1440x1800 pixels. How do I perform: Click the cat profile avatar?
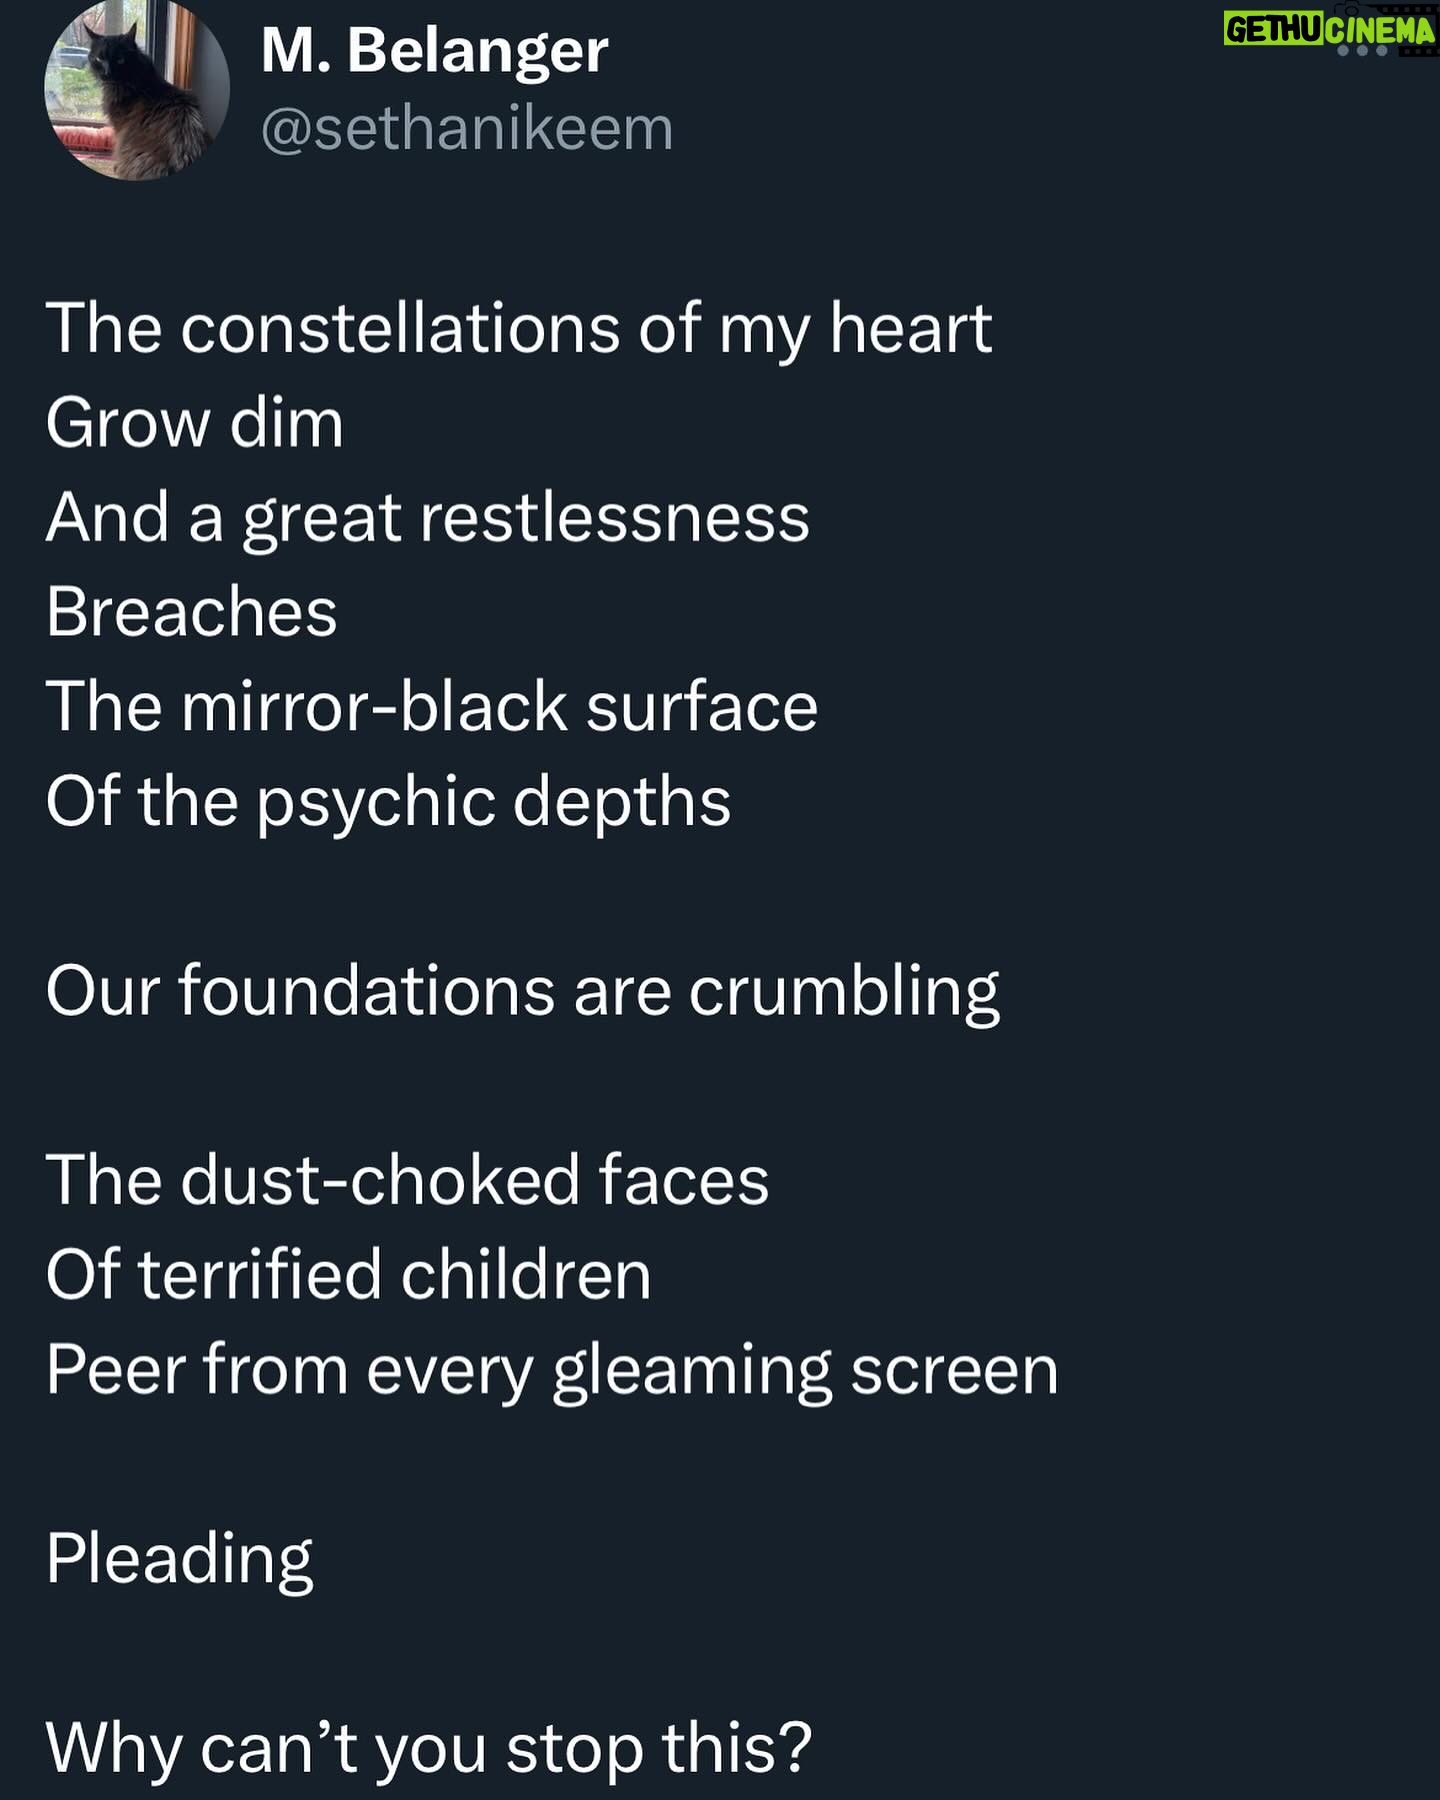click(137, 89)
